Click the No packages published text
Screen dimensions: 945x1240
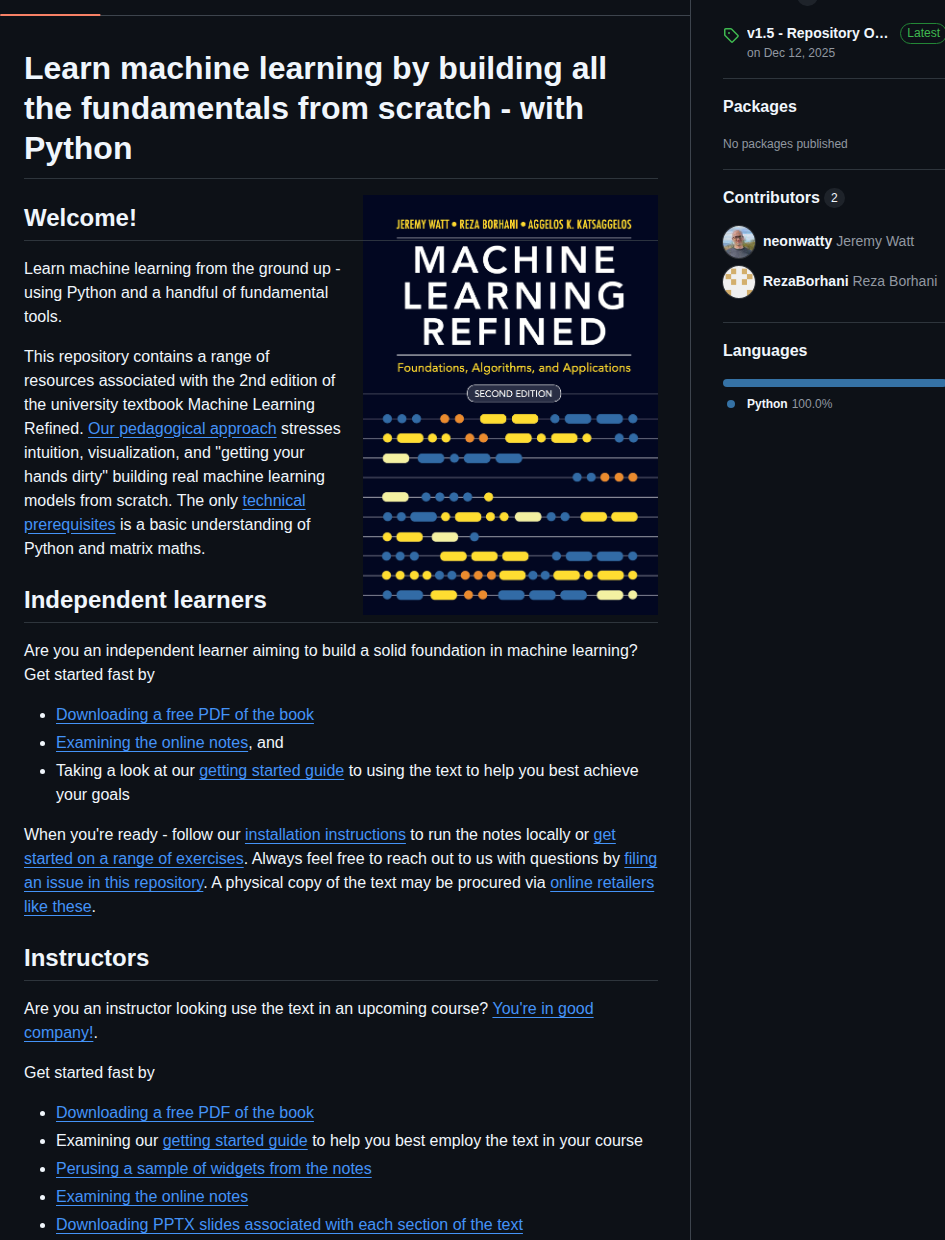tap(785, 144)
